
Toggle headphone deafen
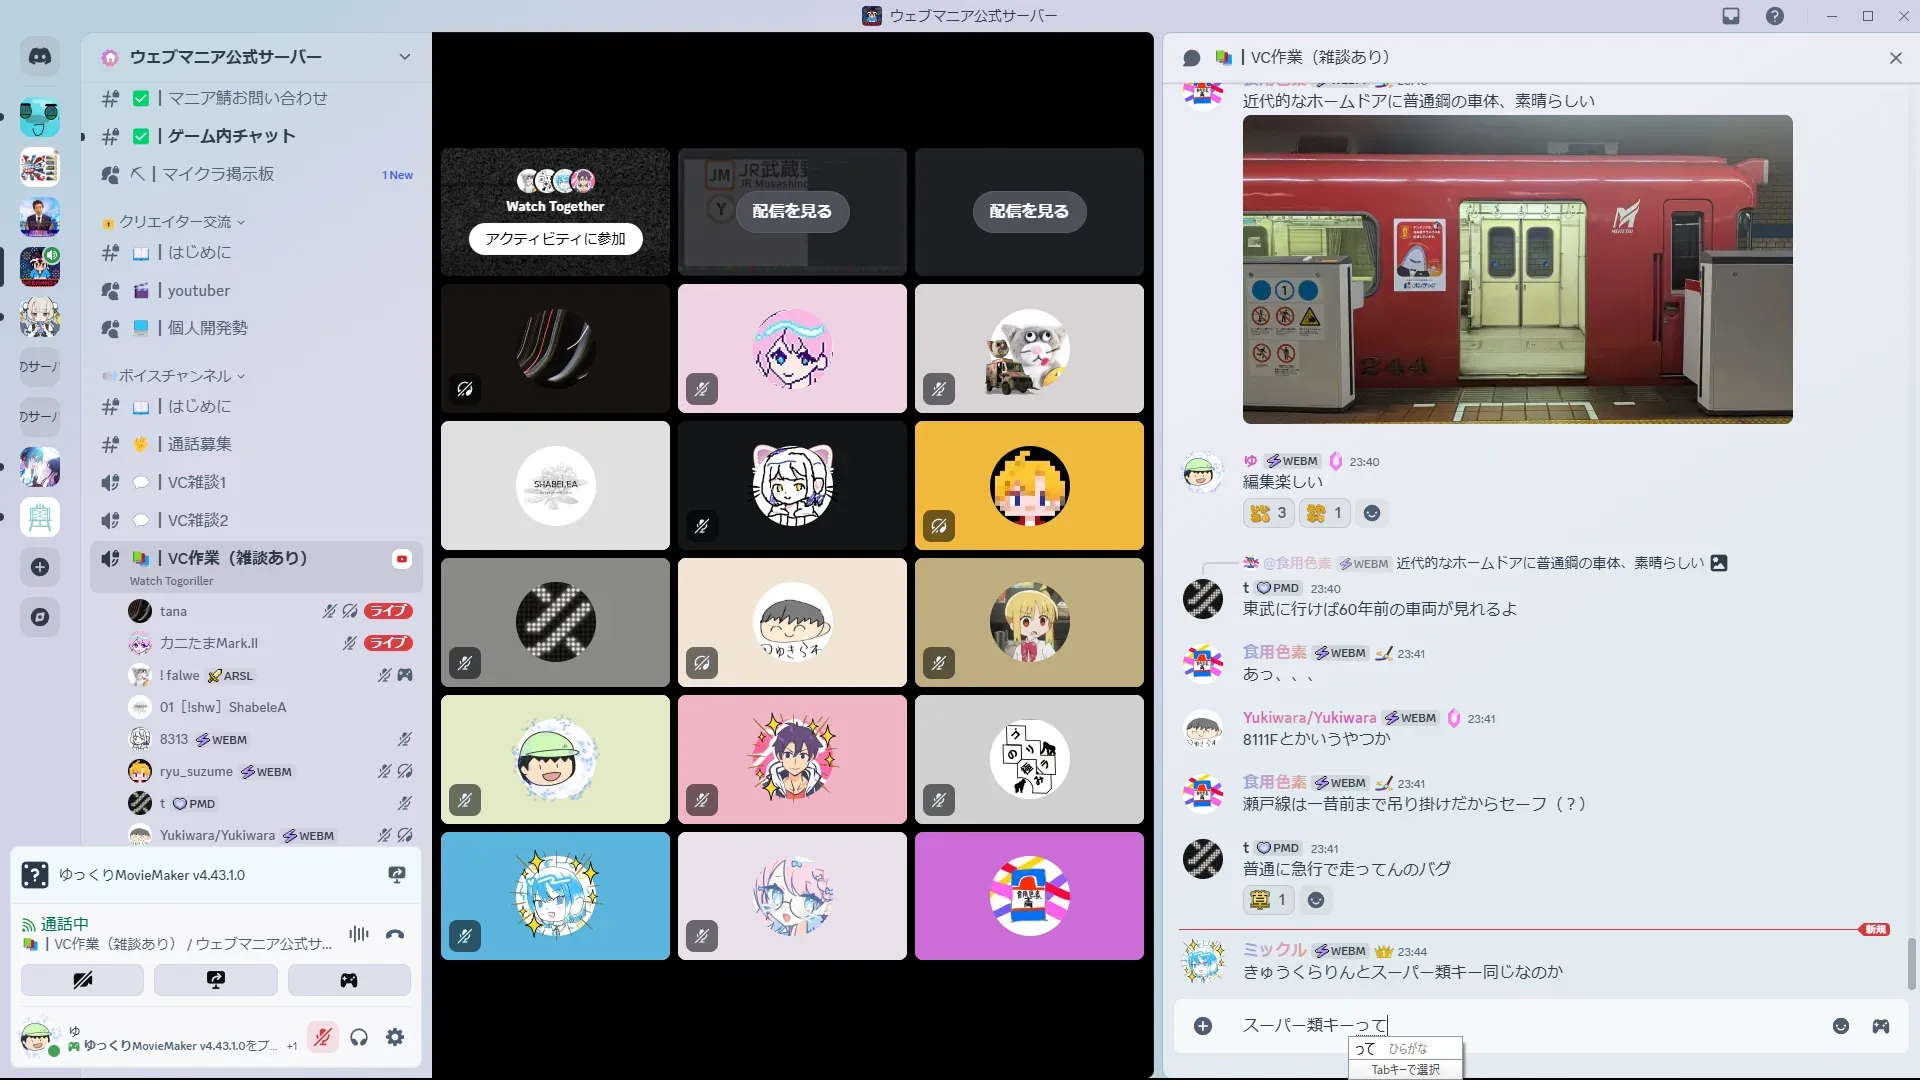click(359, 1037)
